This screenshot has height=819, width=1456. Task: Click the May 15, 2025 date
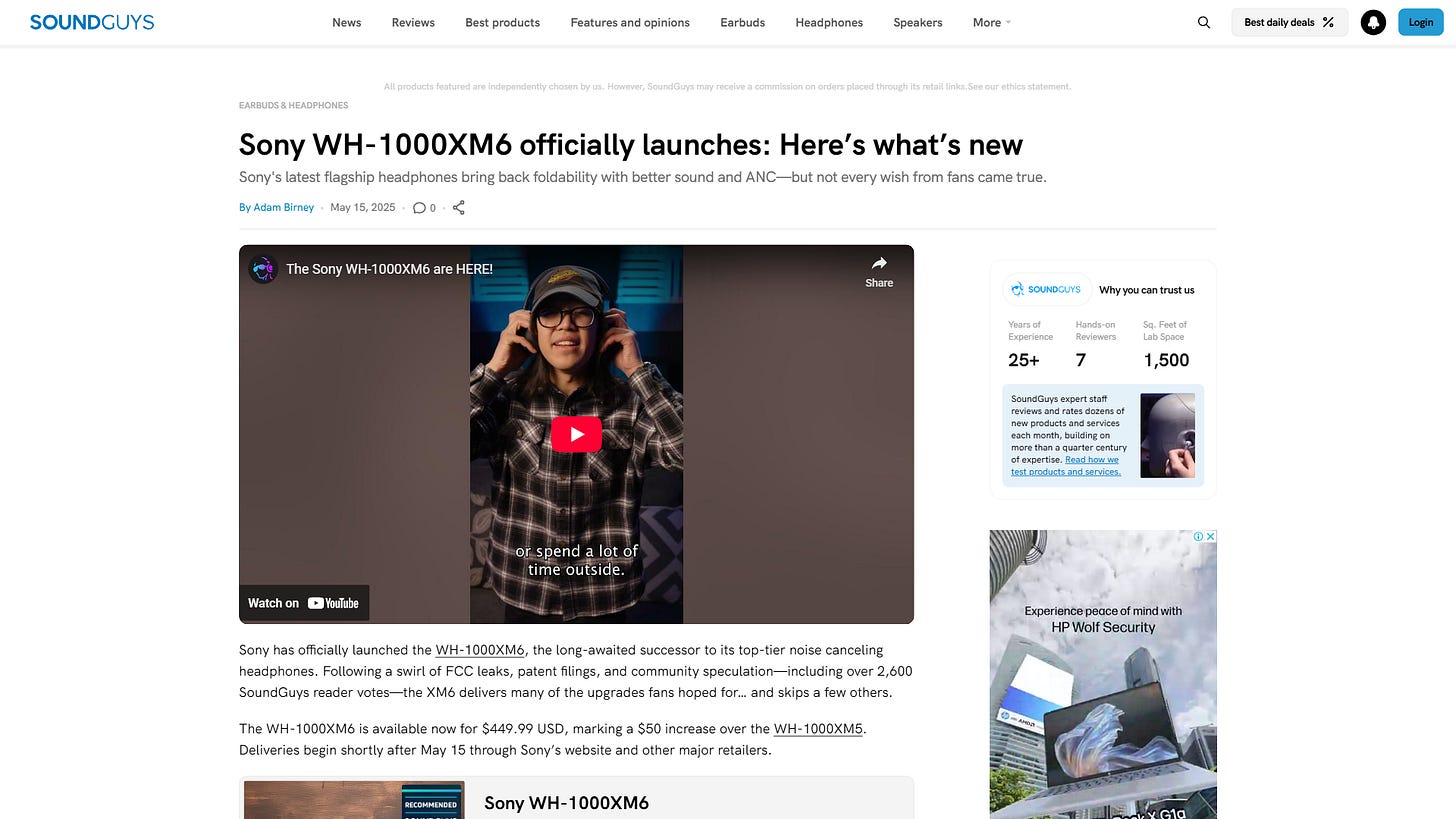(363, 208)
